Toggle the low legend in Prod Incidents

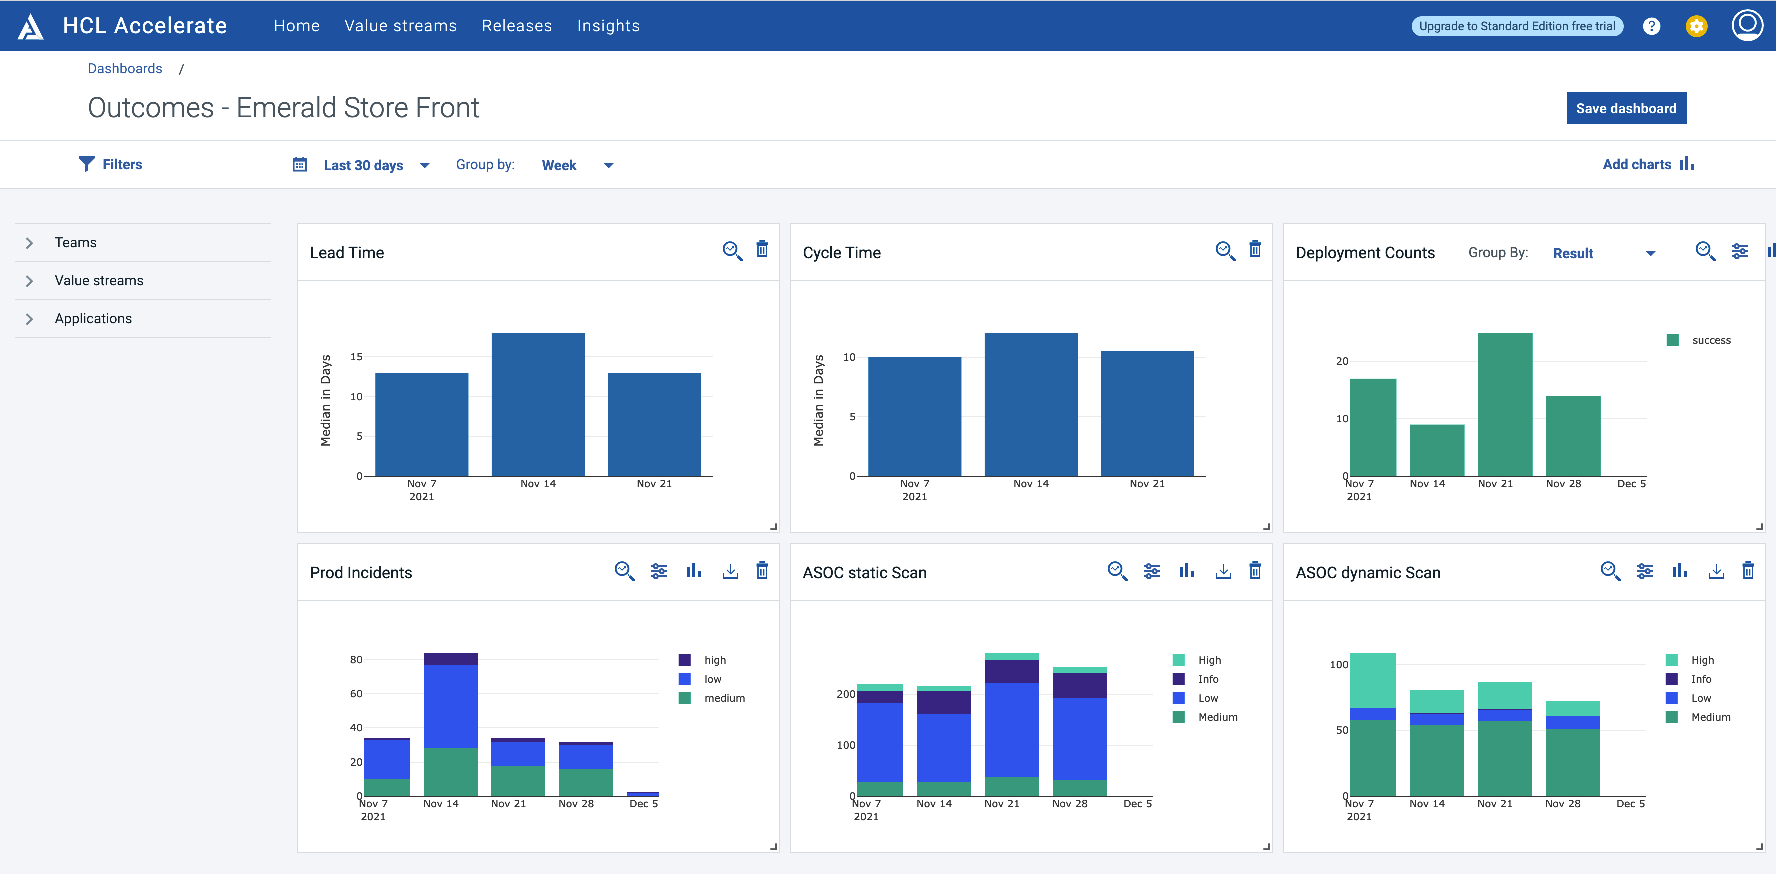pyautogui.click(x=700, y=679)
